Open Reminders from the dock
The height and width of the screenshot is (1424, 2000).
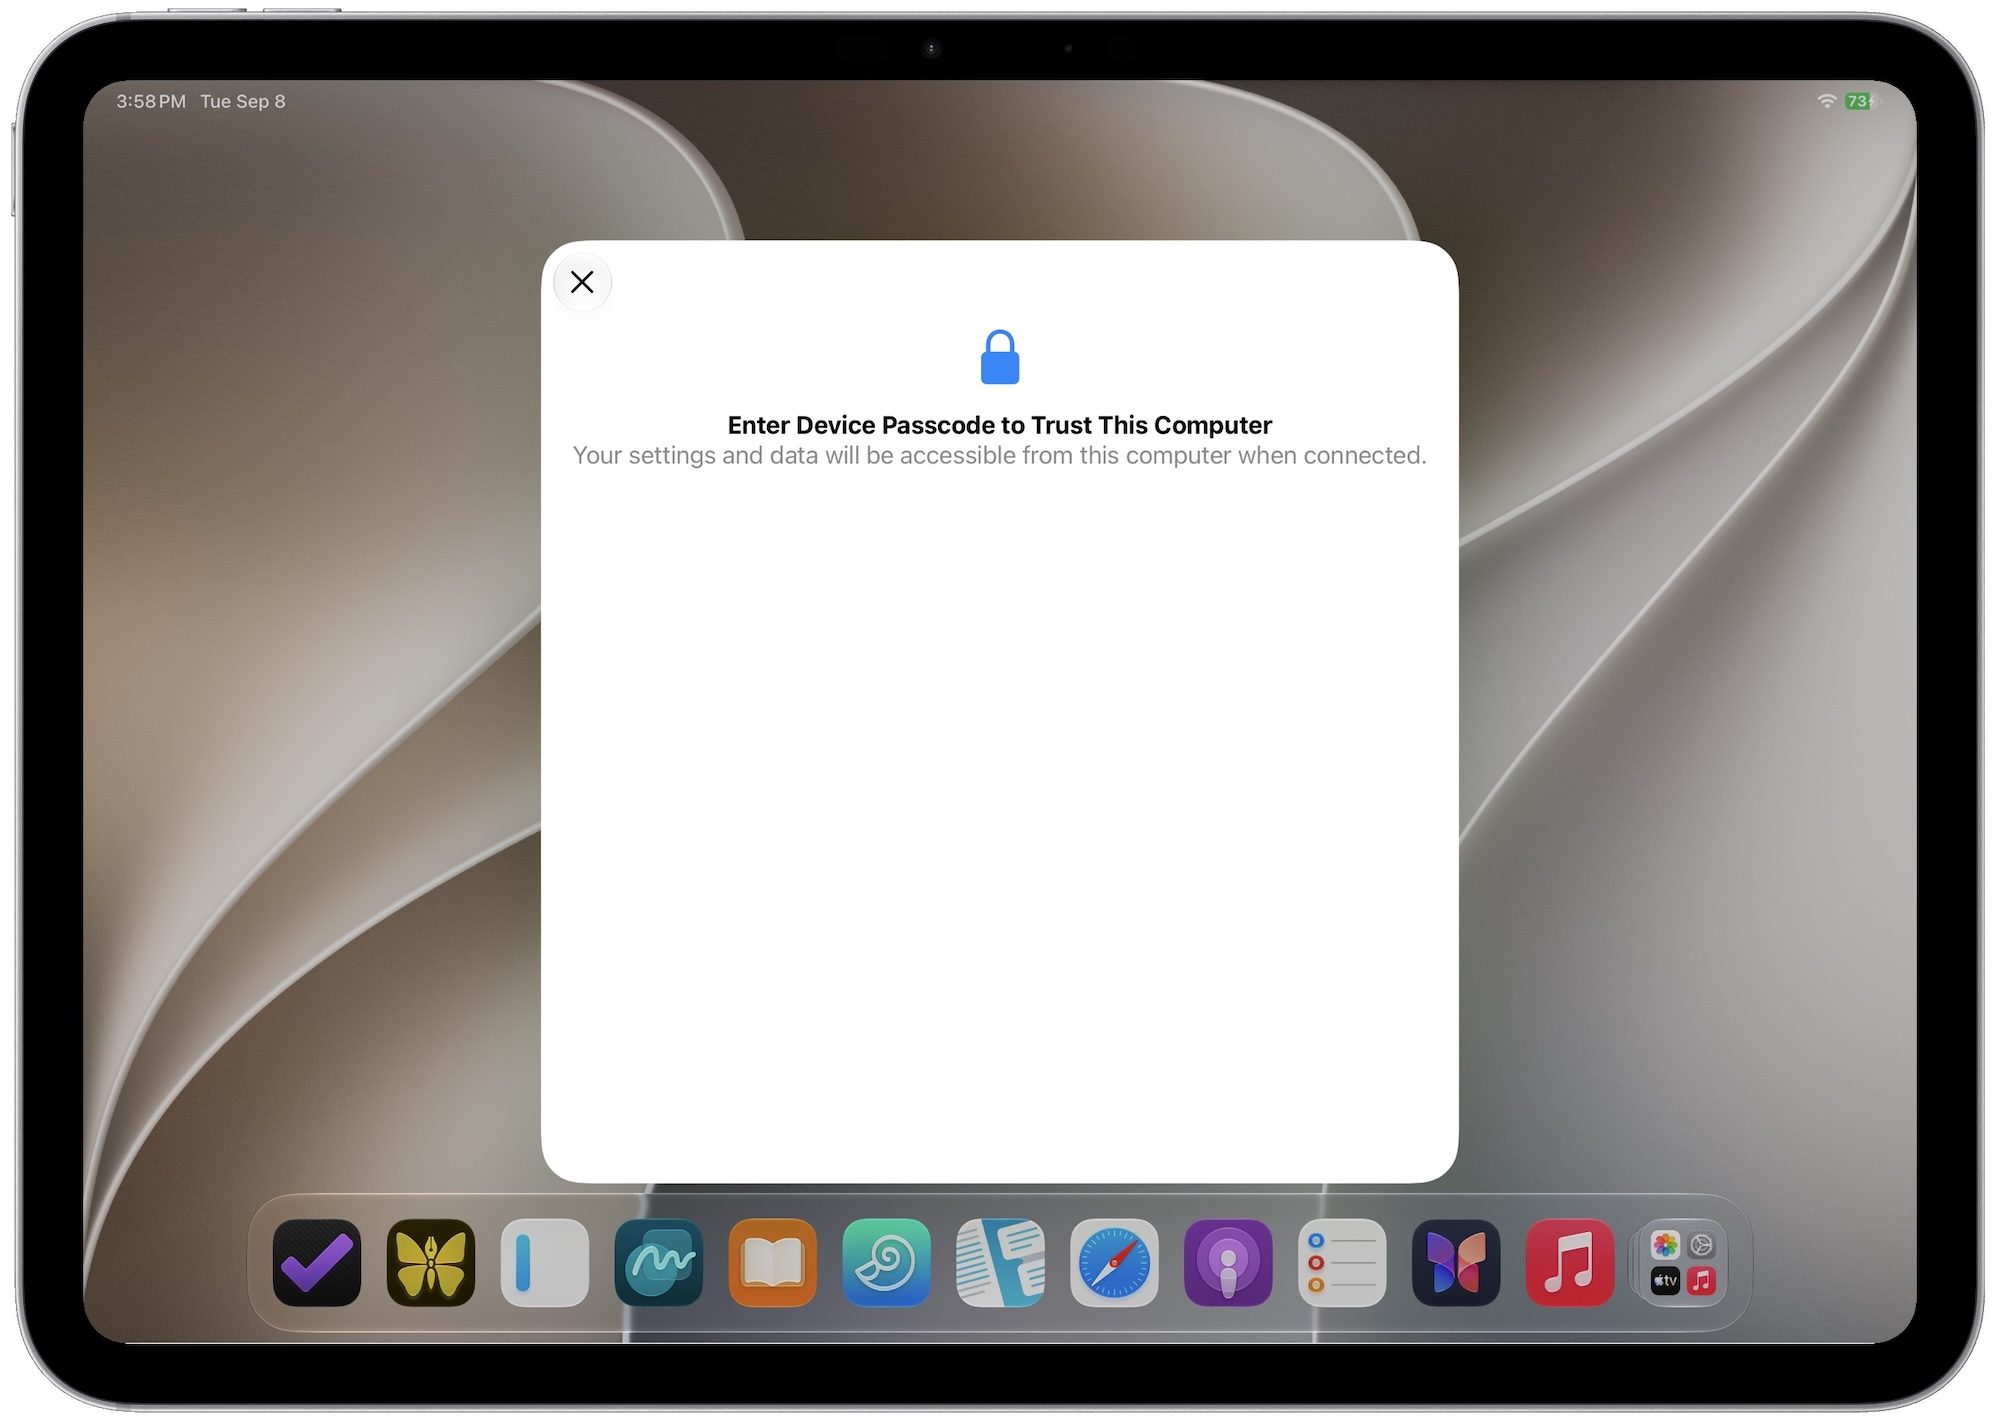click(x=1343, y=1263)
